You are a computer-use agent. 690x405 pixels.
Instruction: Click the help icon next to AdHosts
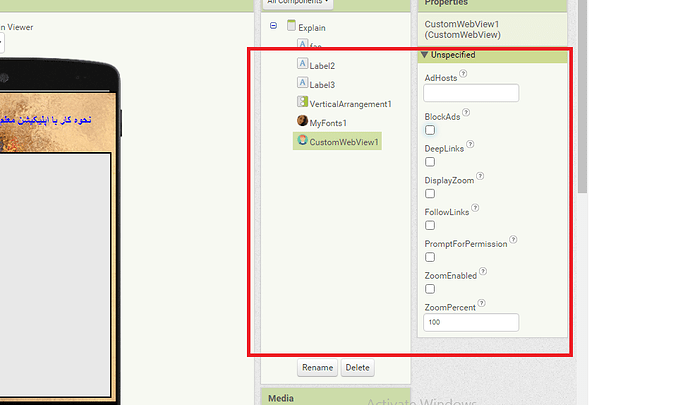pos(463,74)
